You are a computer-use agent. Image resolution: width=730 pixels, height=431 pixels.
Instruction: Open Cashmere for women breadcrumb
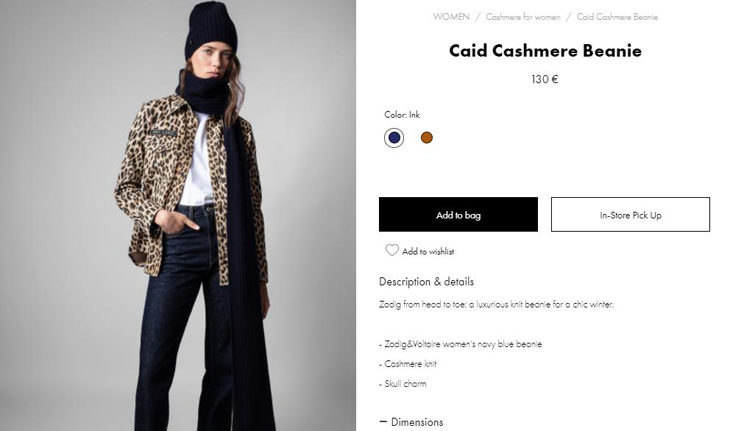pyautogui.click(x=522, y=17)
